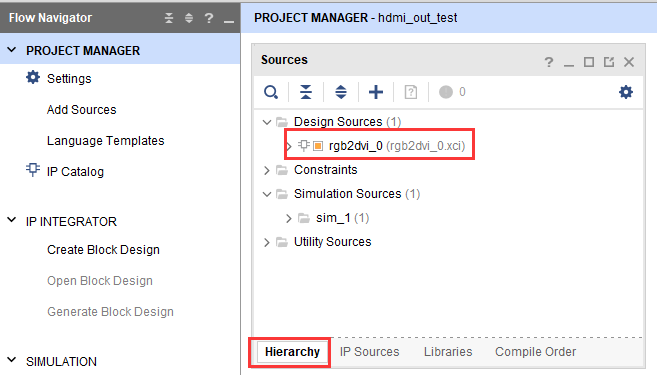Select the SIMULATION heading
657x375 pixels.
pyautogui.click(x=61, y=362)
